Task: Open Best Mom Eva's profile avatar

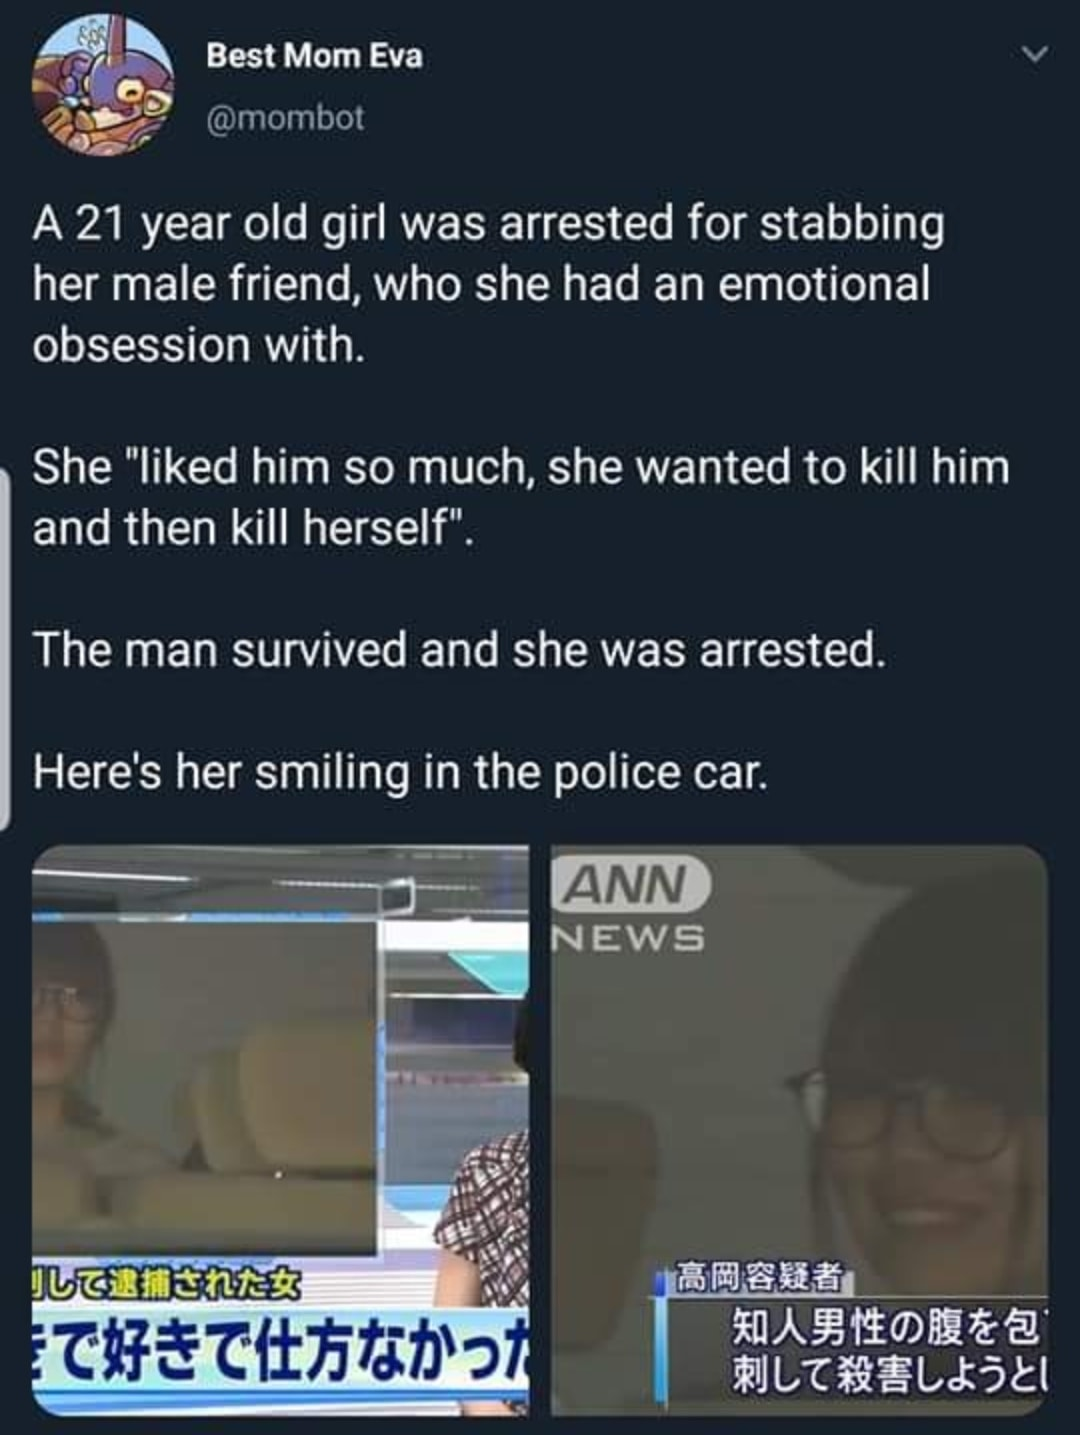Action: [x=103, y=84]
